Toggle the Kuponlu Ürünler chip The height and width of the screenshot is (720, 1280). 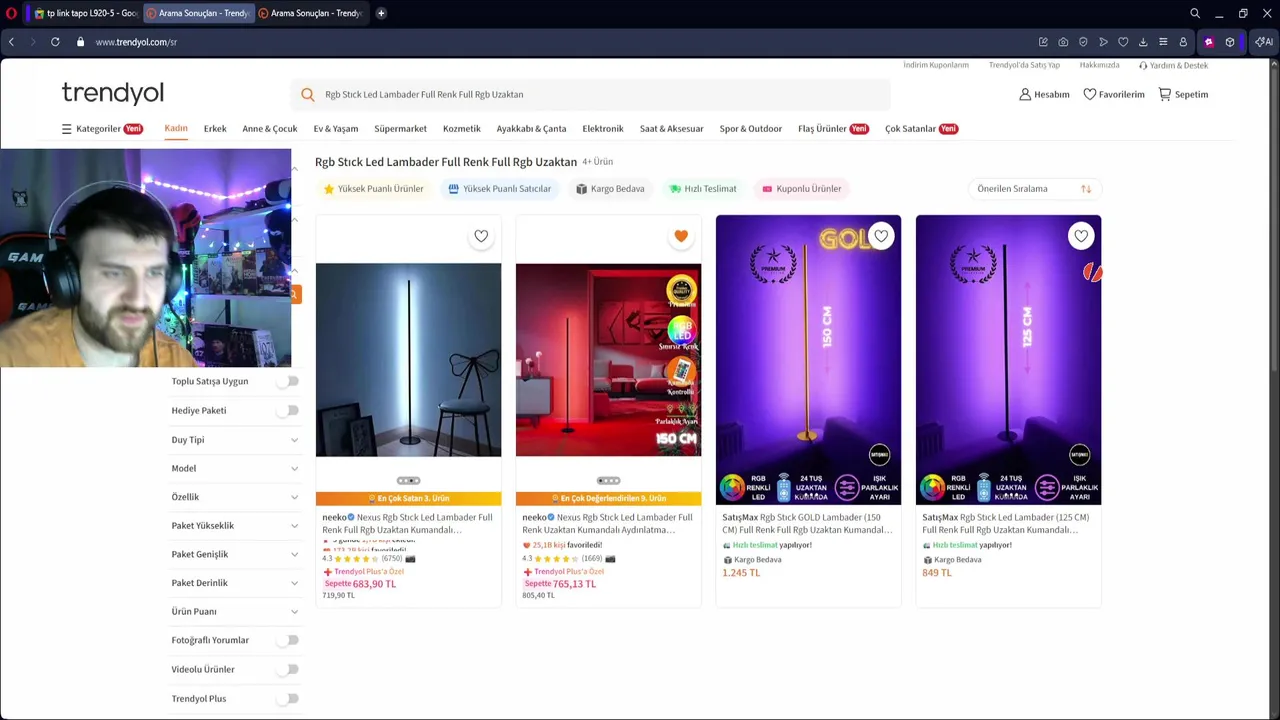pyautogui.click(x=801, y=188)
